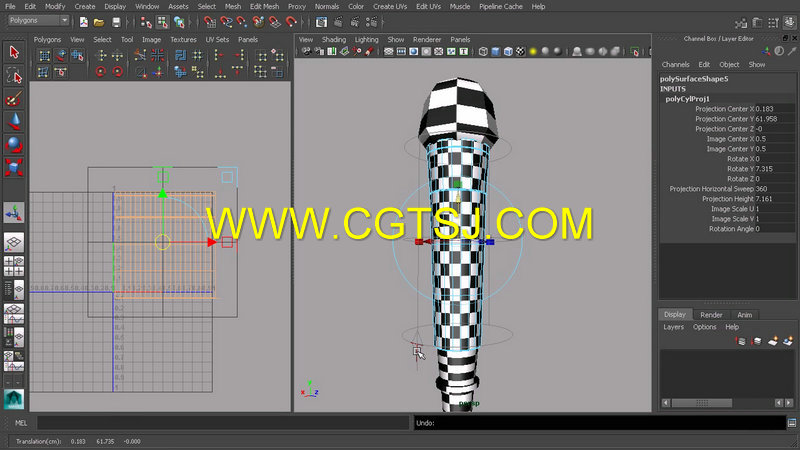Select the Move tool cone icon
The height and width of the screenshot is (450, 800).
point(14,122)
